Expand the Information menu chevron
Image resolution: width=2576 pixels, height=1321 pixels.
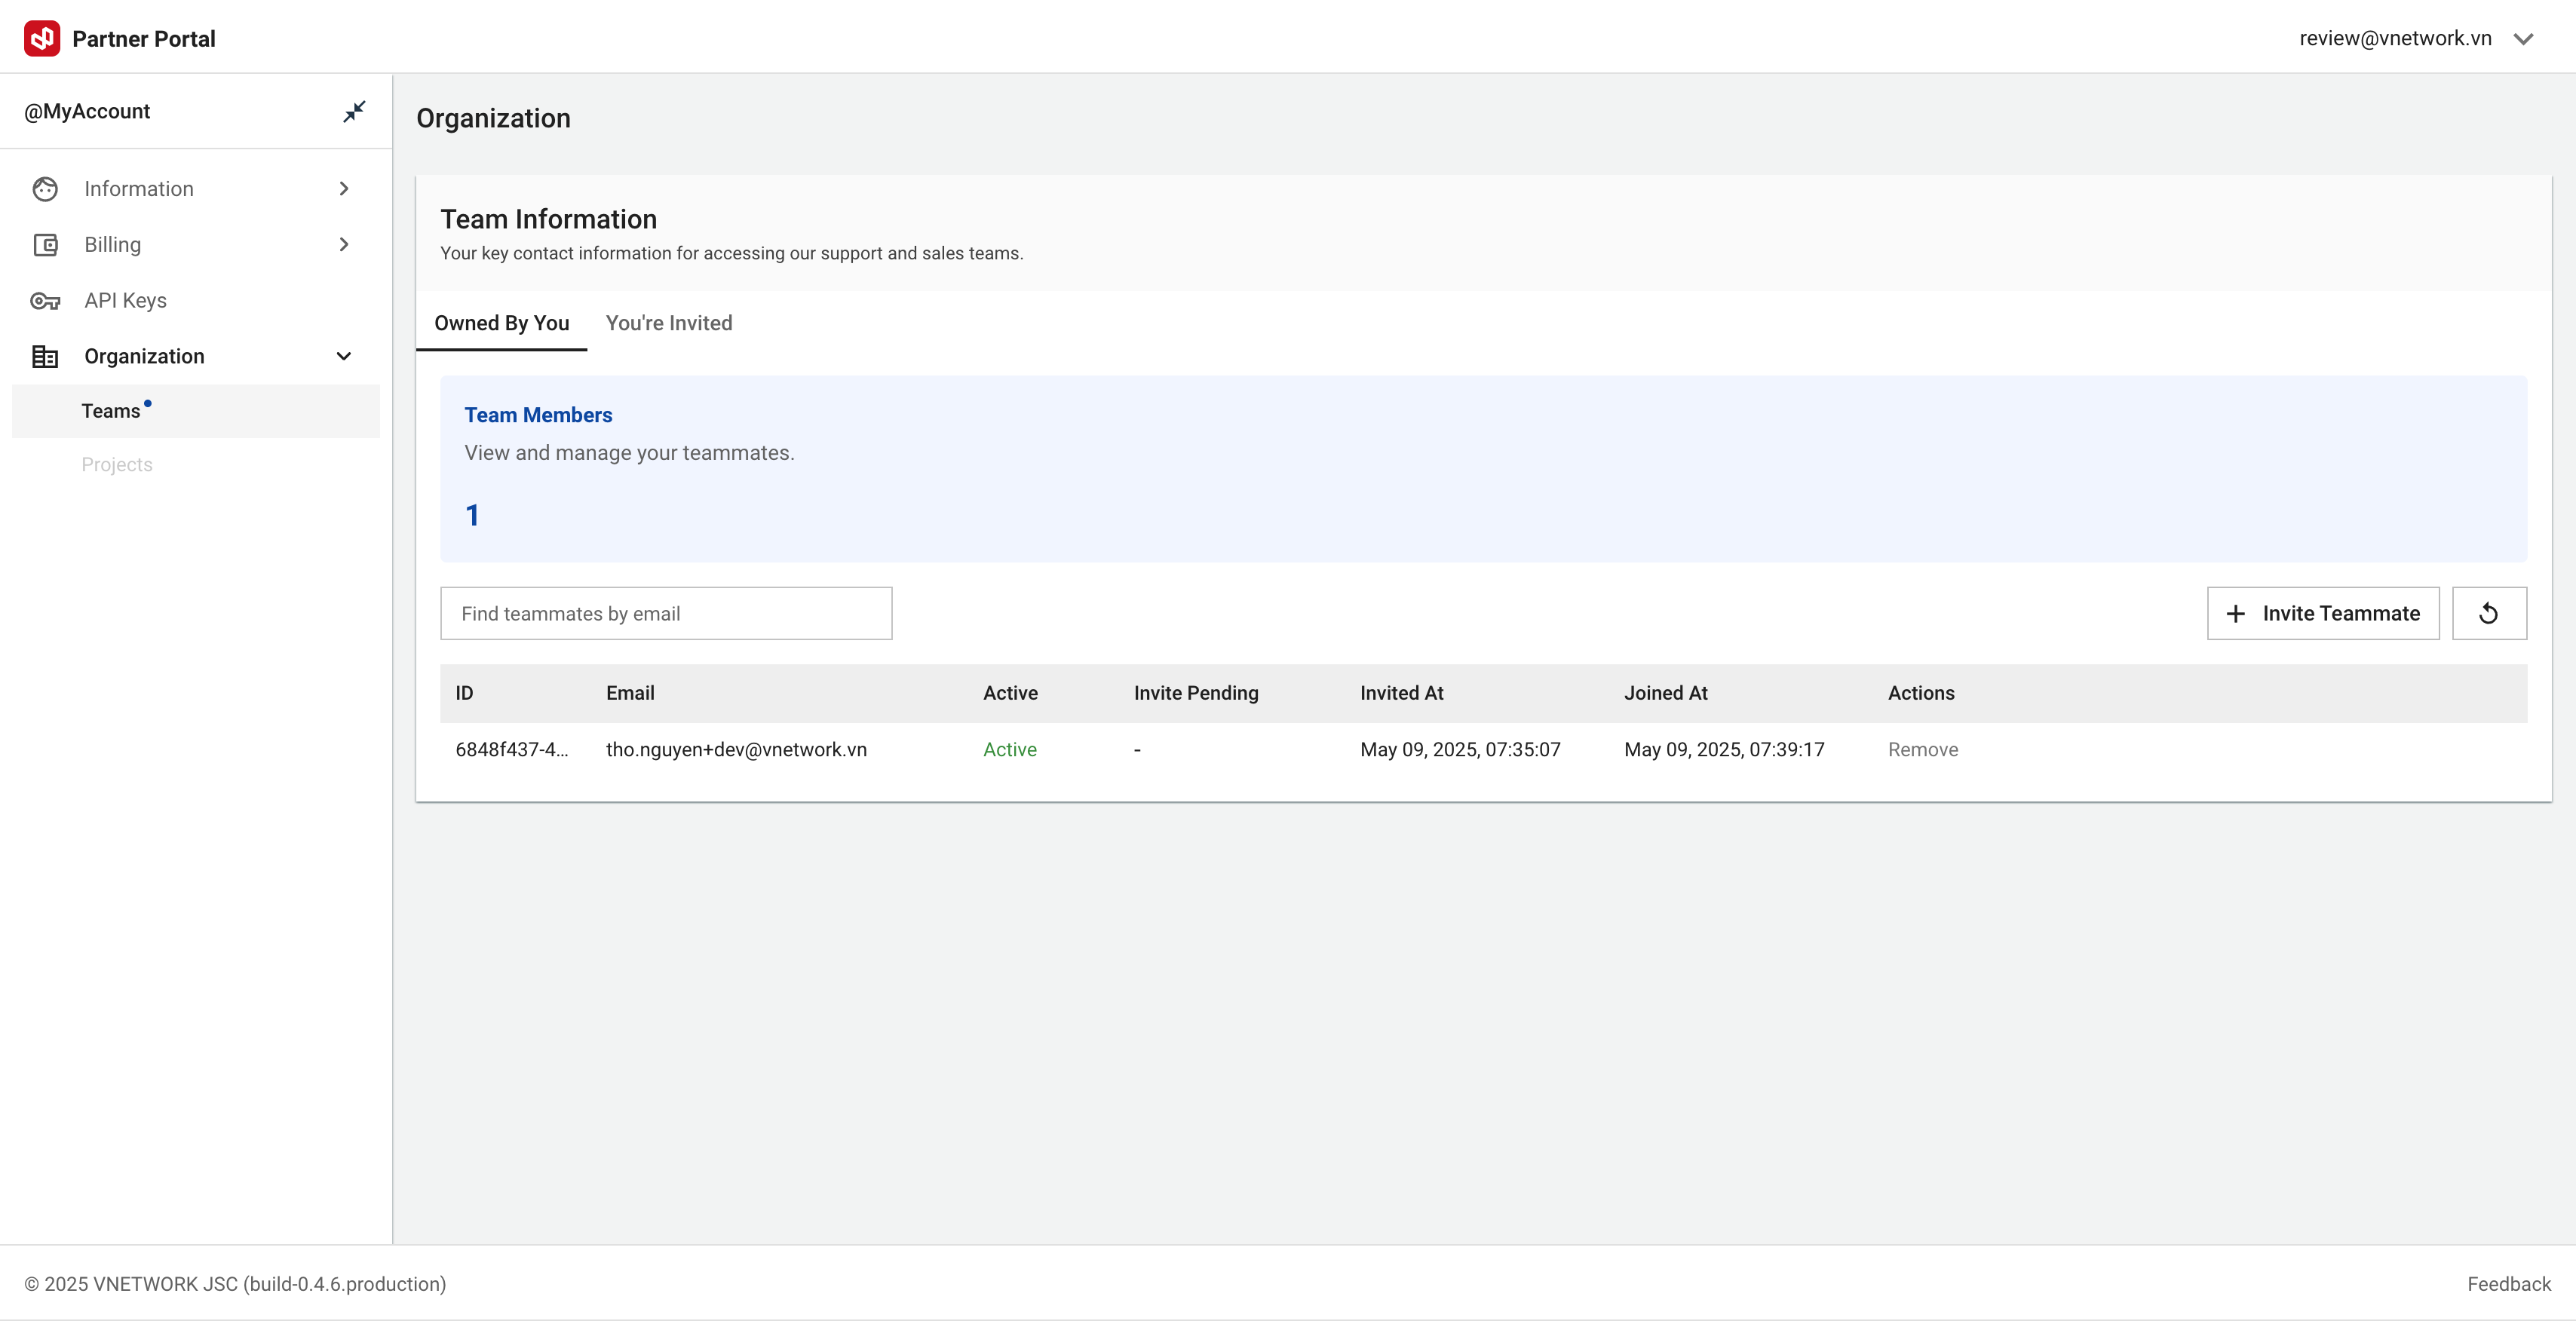344,189
